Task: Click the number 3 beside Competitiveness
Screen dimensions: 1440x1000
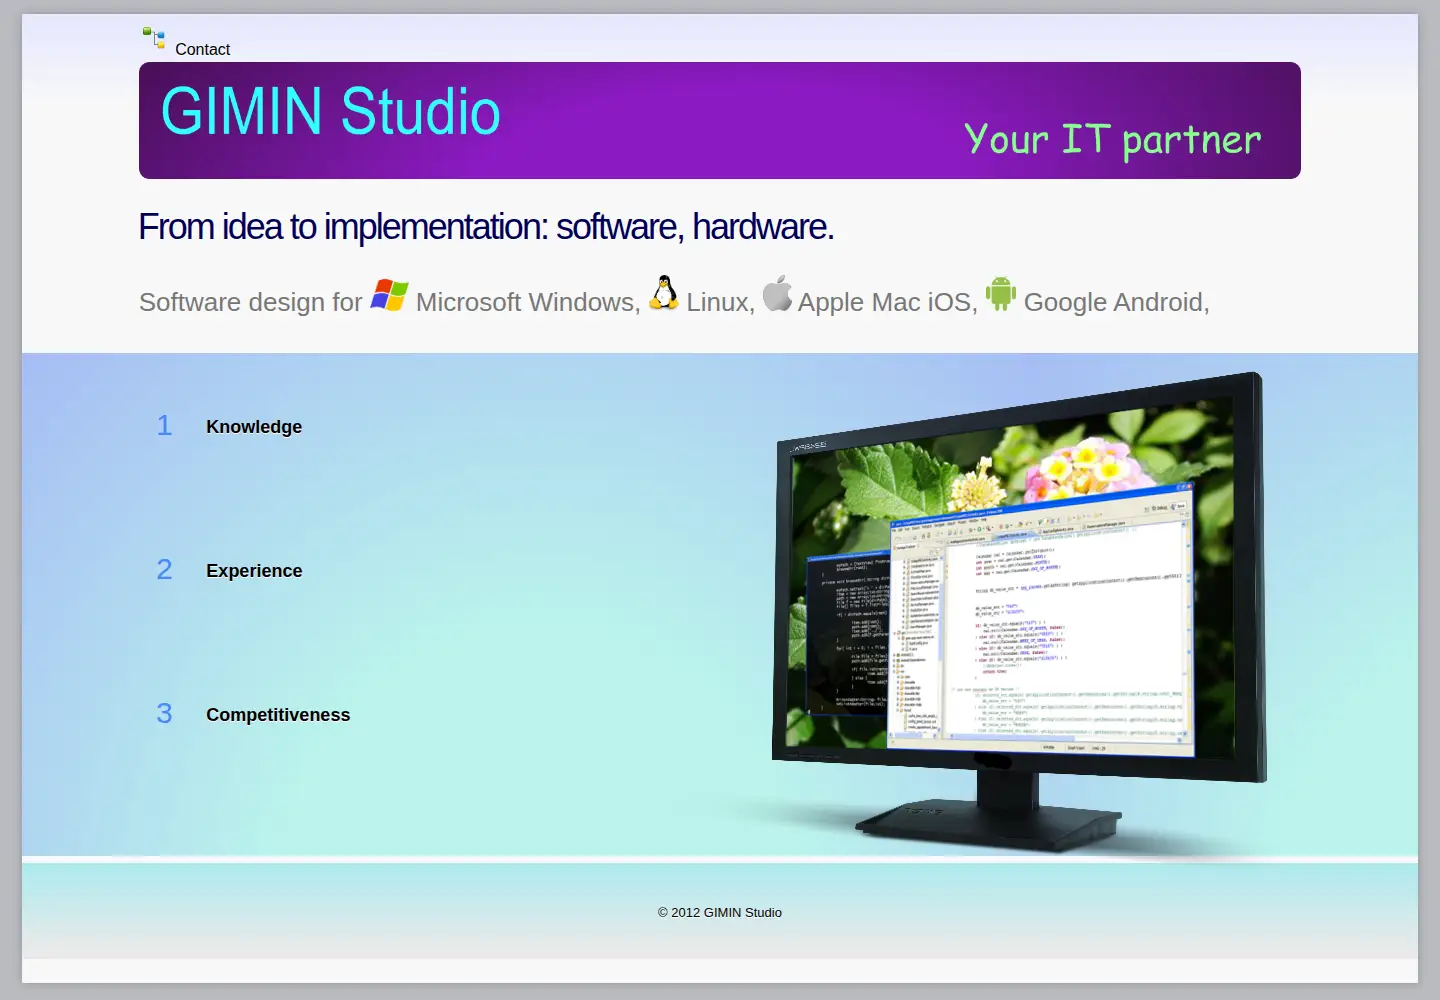Action: (x=165, y=714)
